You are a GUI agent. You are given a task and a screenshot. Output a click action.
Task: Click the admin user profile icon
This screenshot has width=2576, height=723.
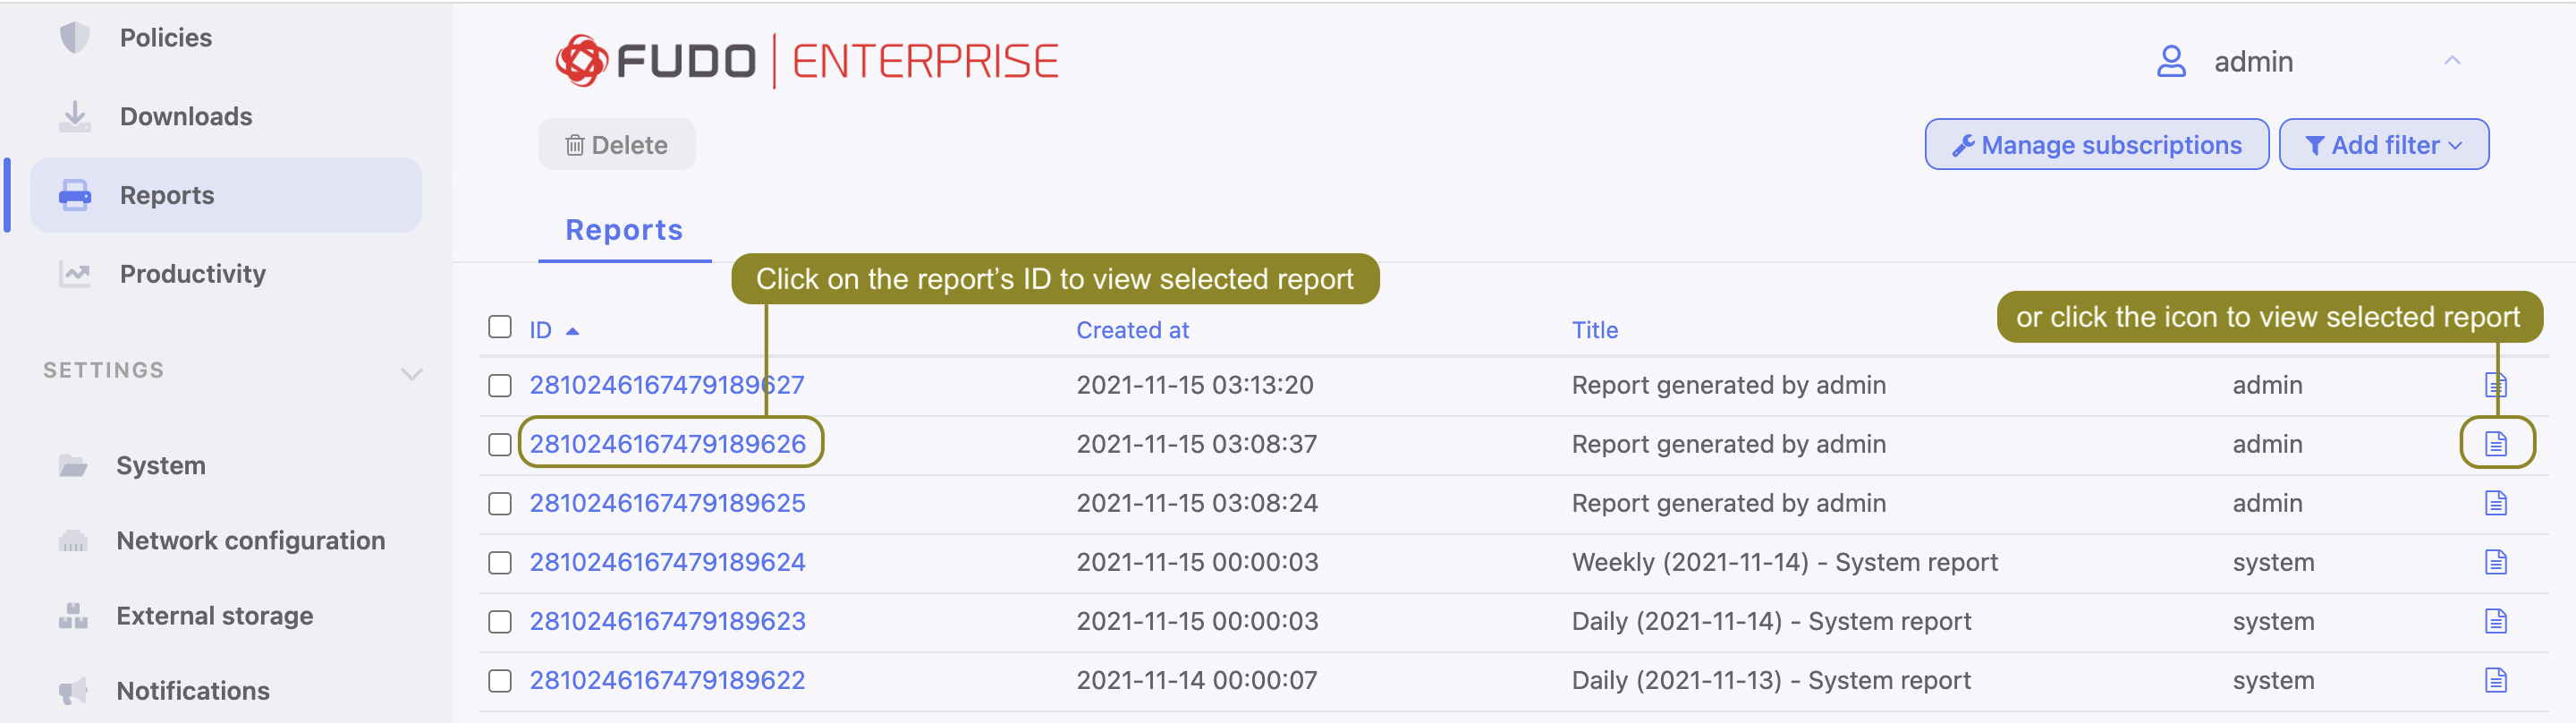tap(2170, 61)
